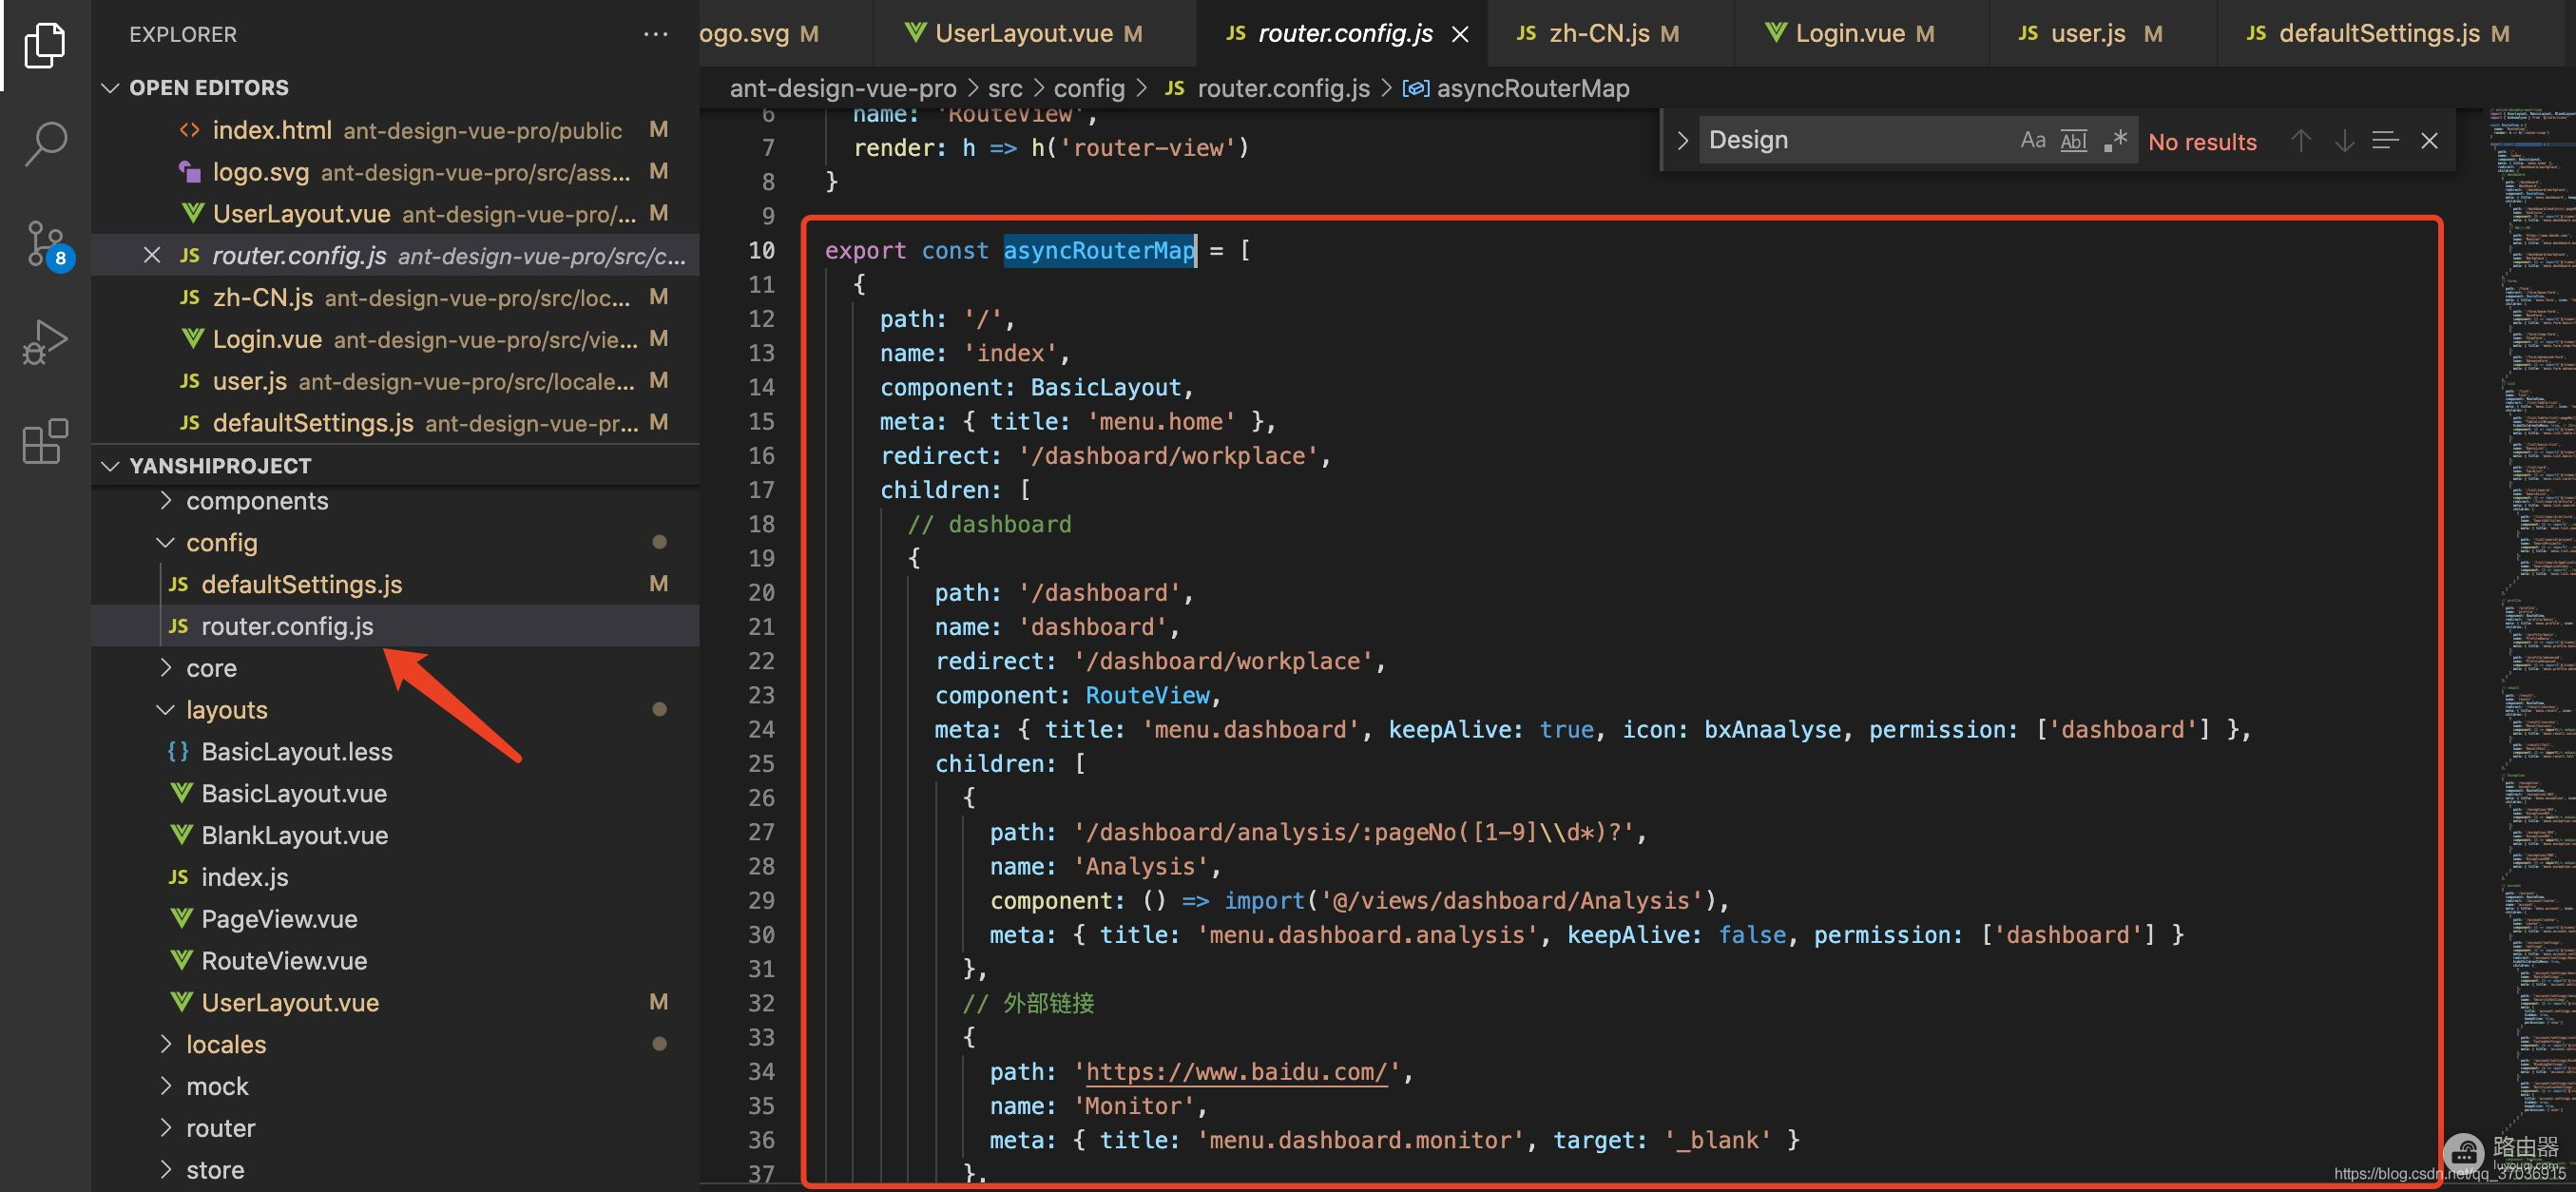Open the Search view in activity bar
This screenshot has height=1192, width=2576.
(44, 143)
